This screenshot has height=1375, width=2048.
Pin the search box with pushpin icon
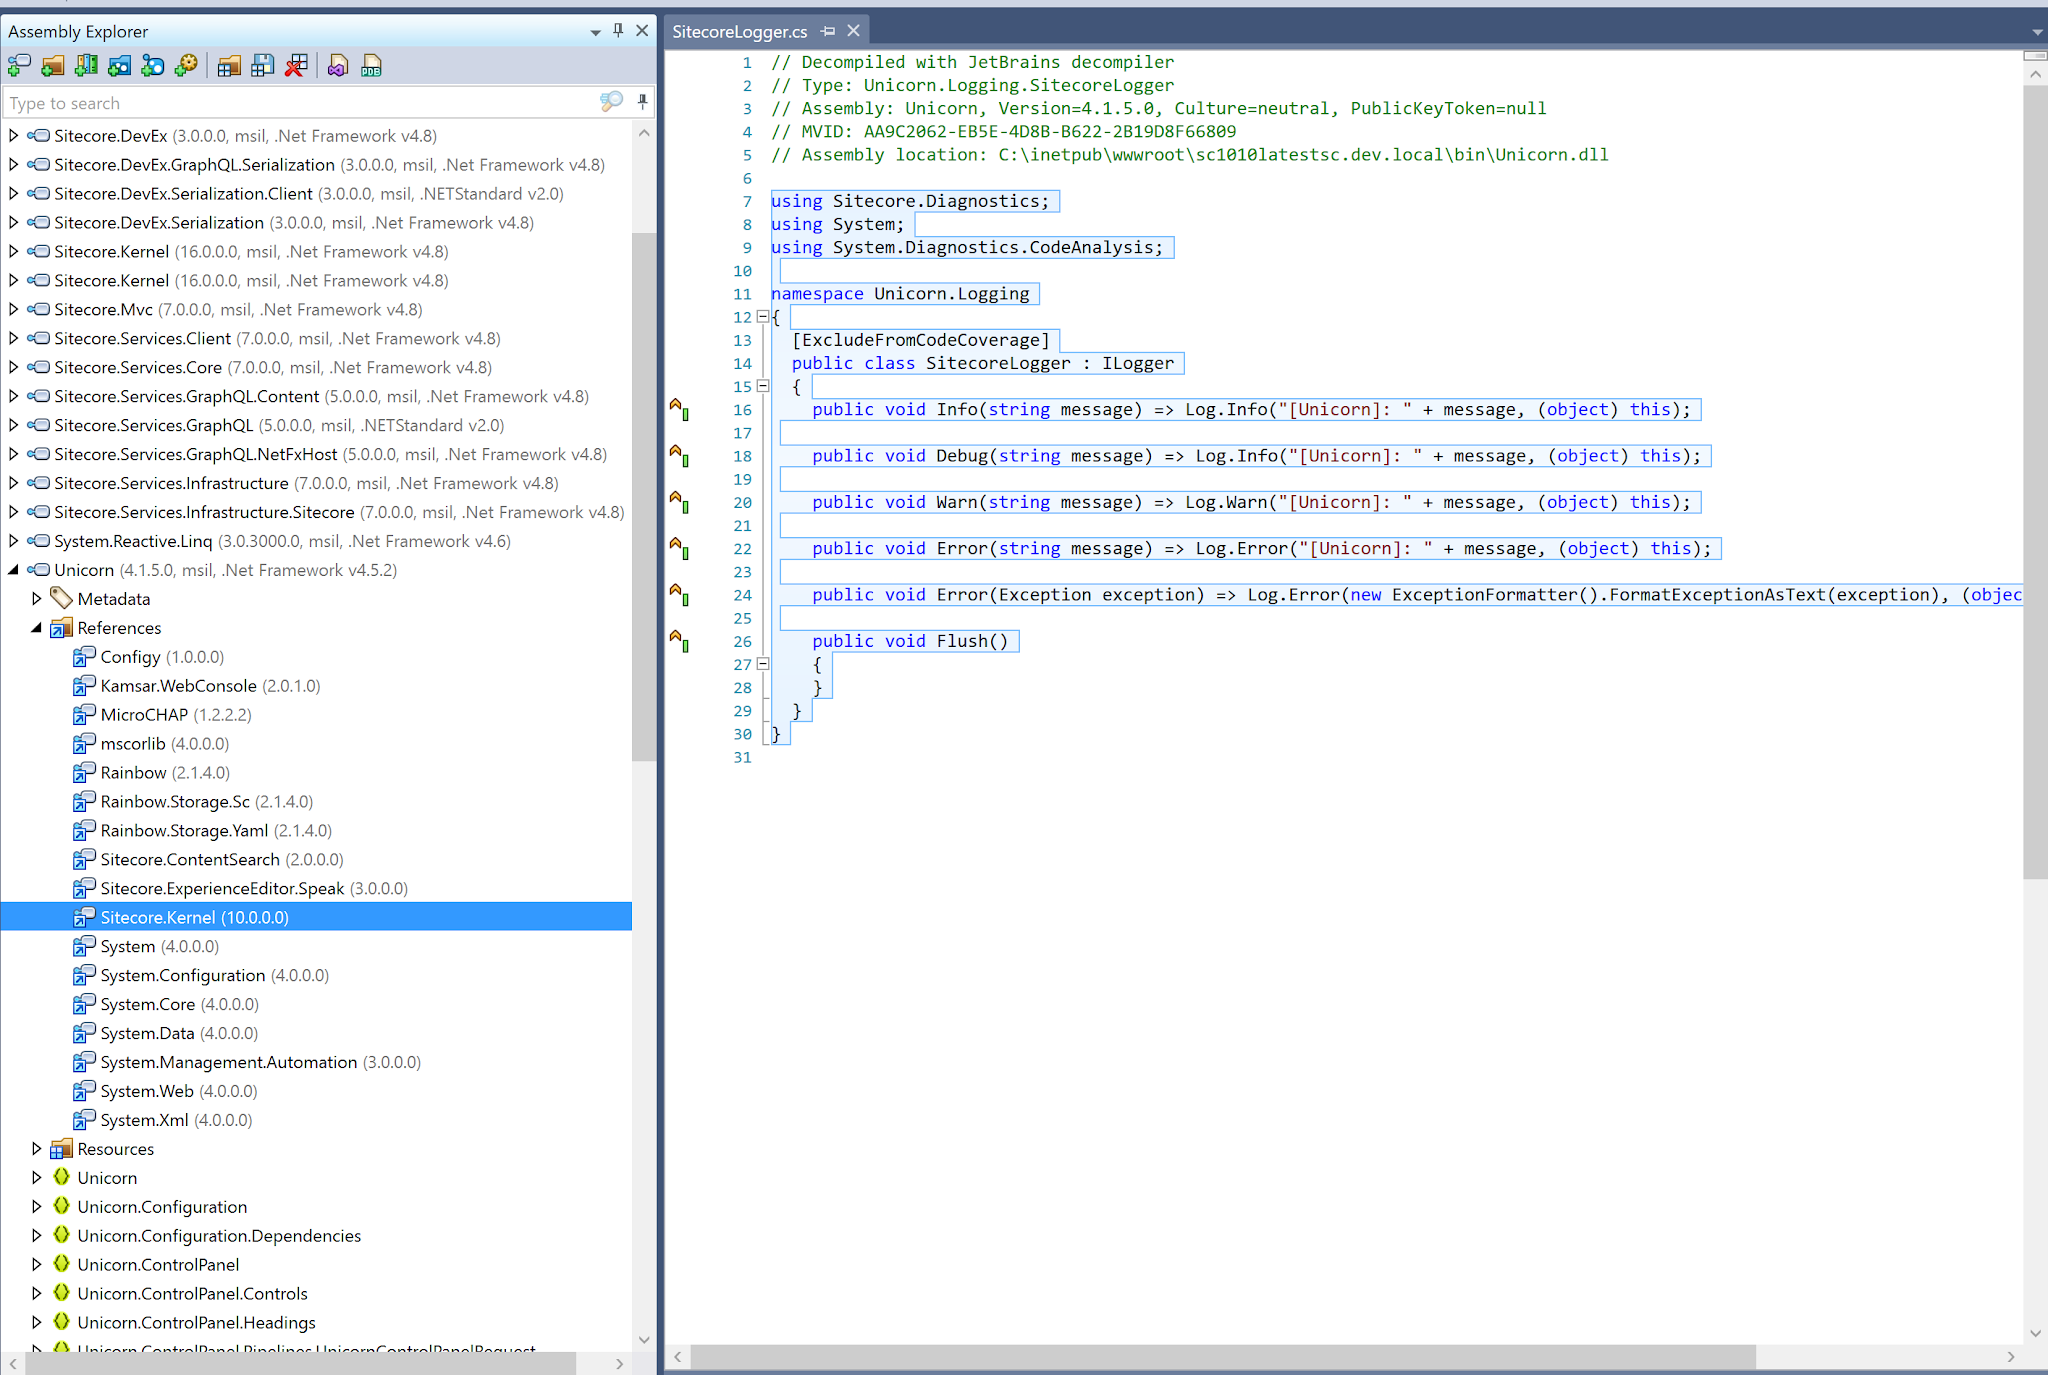pyautogui.click(x=642, y=102)
